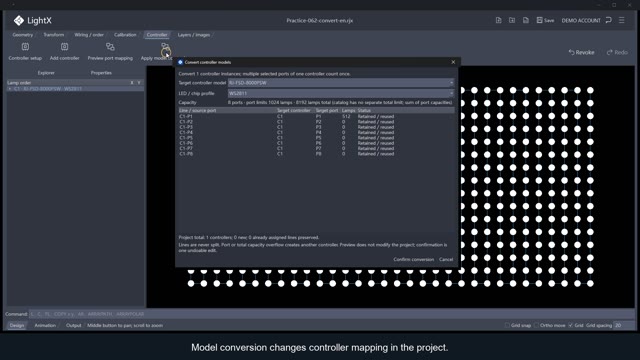This screenshot has width=640, height=360.
Task: Switch to the Geometry tab
Action: pyautogui.click(x=22, y=35)
